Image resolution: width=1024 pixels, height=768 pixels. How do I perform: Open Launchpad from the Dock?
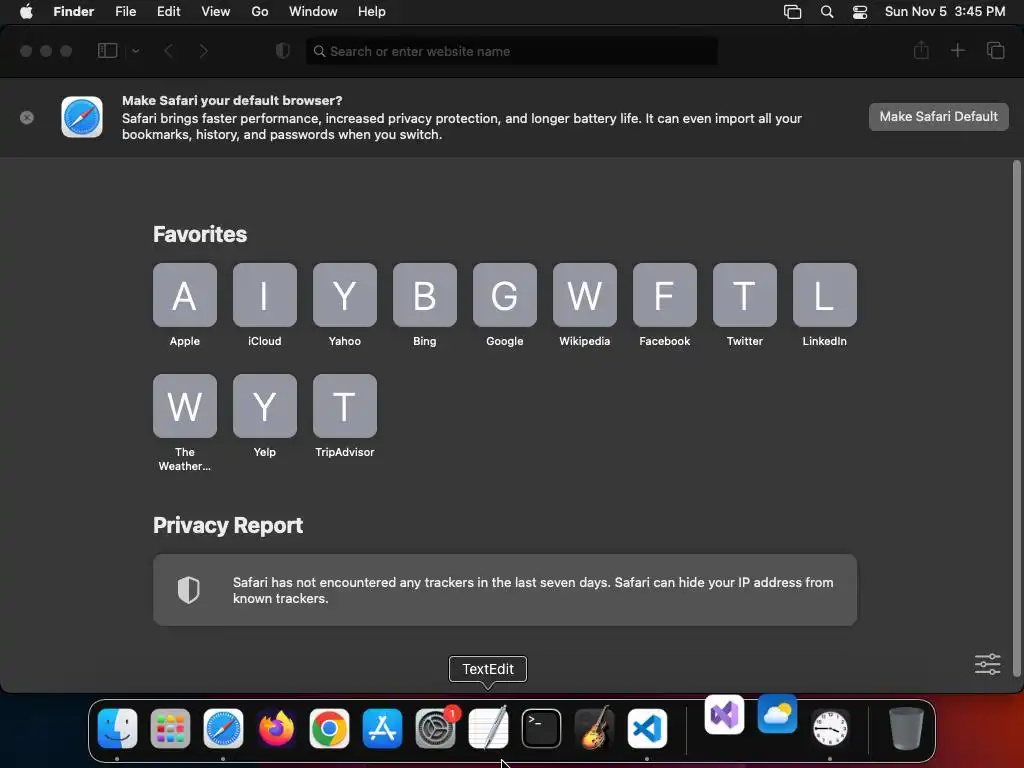(170, 728)
